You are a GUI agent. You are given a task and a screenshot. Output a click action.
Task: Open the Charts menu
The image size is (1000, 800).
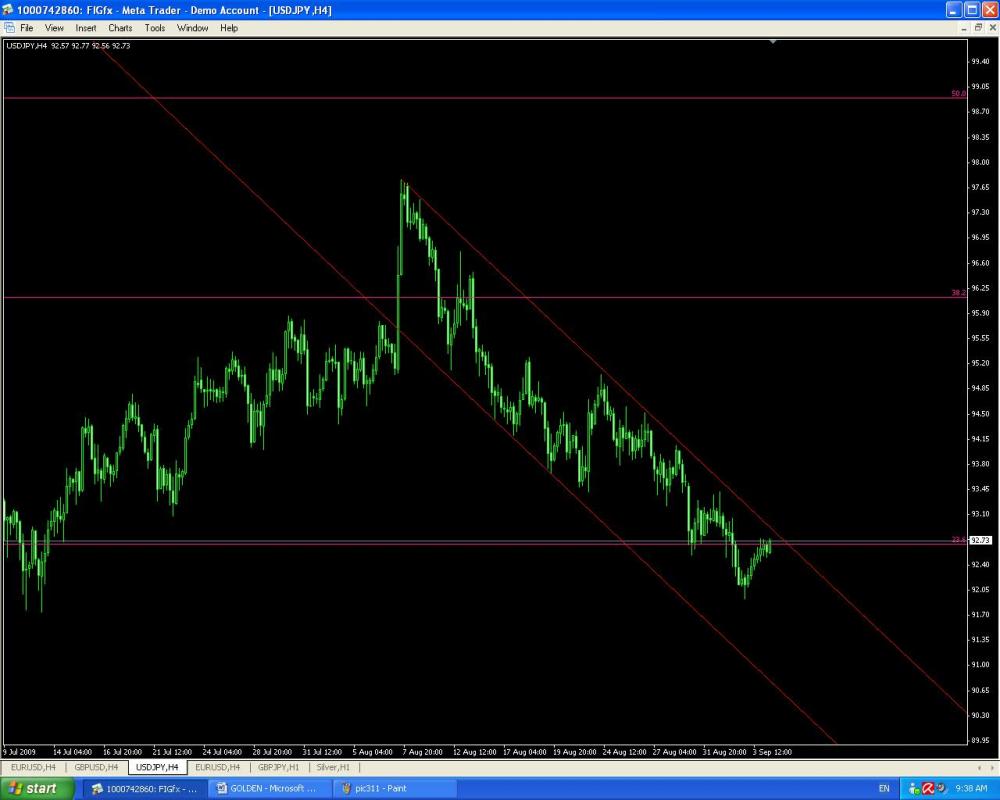coord(120,28)
